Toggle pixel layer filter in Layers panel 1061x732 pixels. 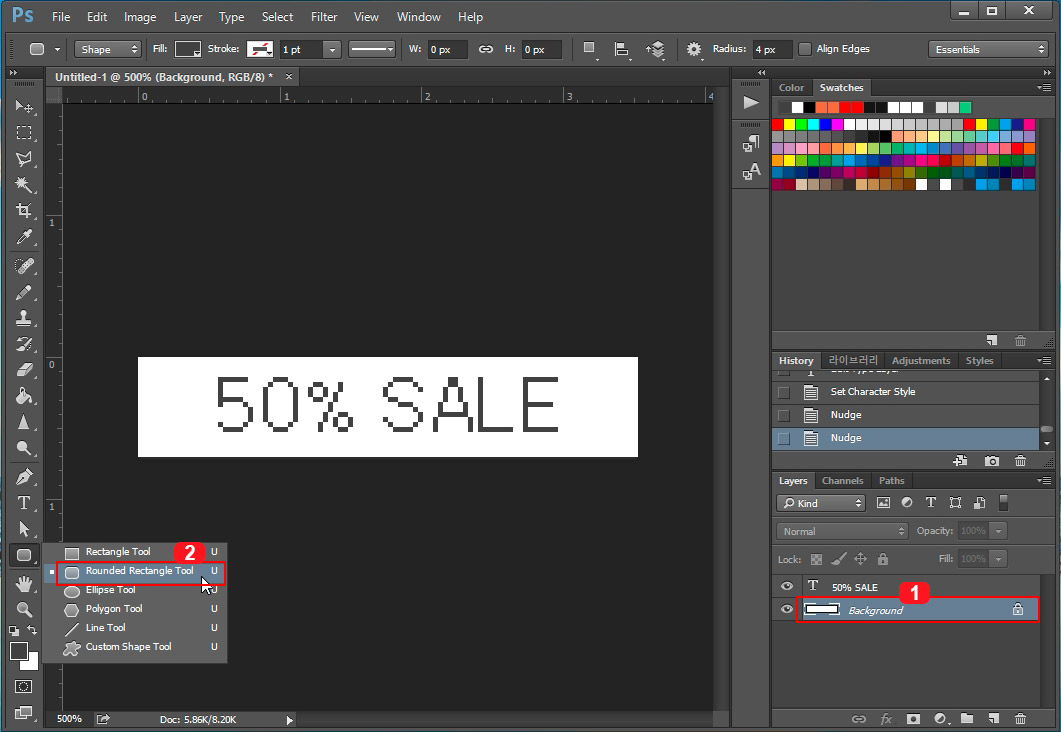pyautogui.click(x=883, y=503)
